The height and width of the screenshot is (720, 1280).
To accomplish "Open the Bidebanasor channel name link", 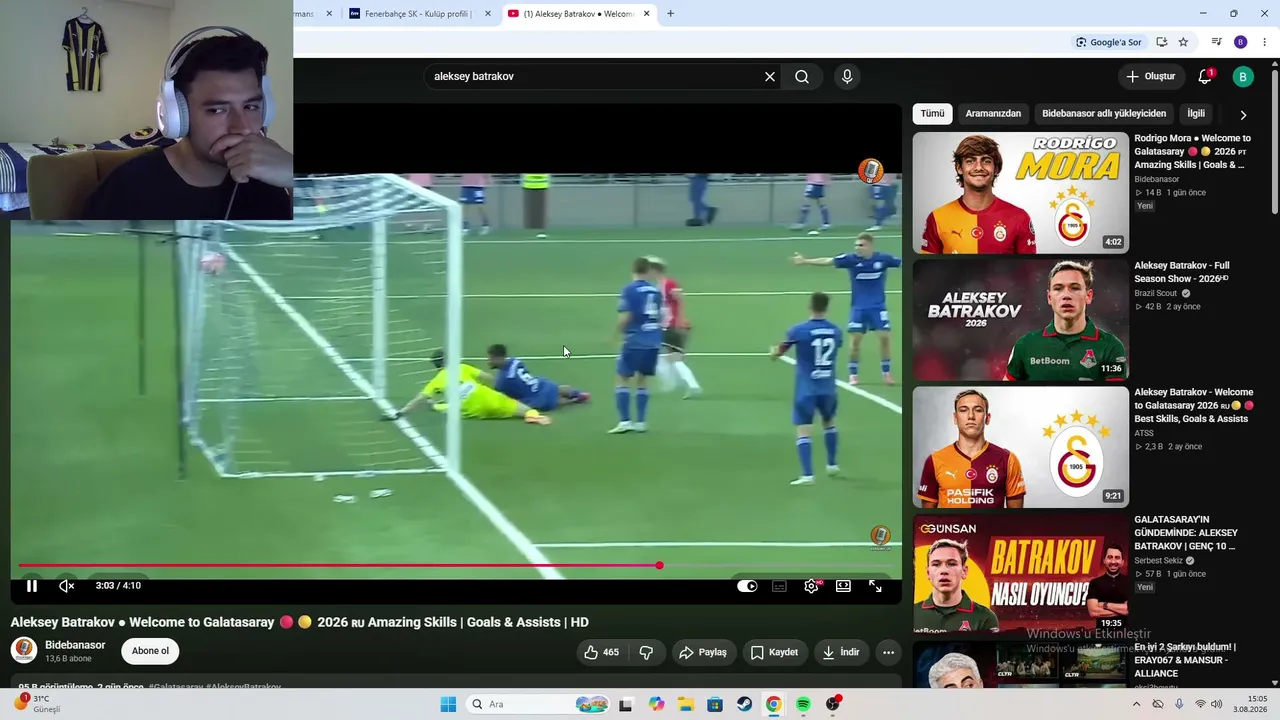I will pyautogui.click(x=75, y=645).
